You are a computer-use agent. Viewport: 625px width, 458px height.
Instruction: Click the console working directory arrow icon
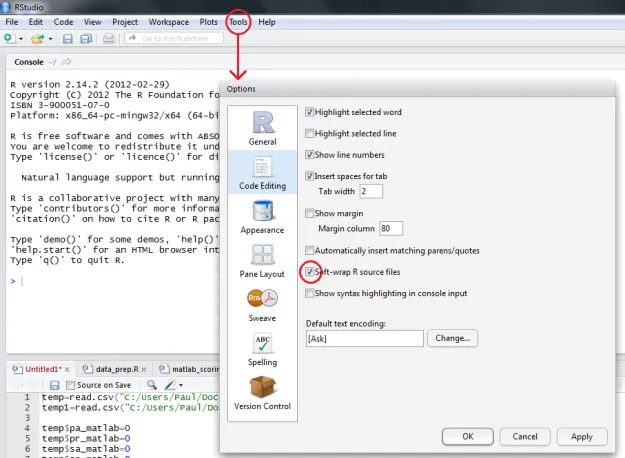pos(67,62)
